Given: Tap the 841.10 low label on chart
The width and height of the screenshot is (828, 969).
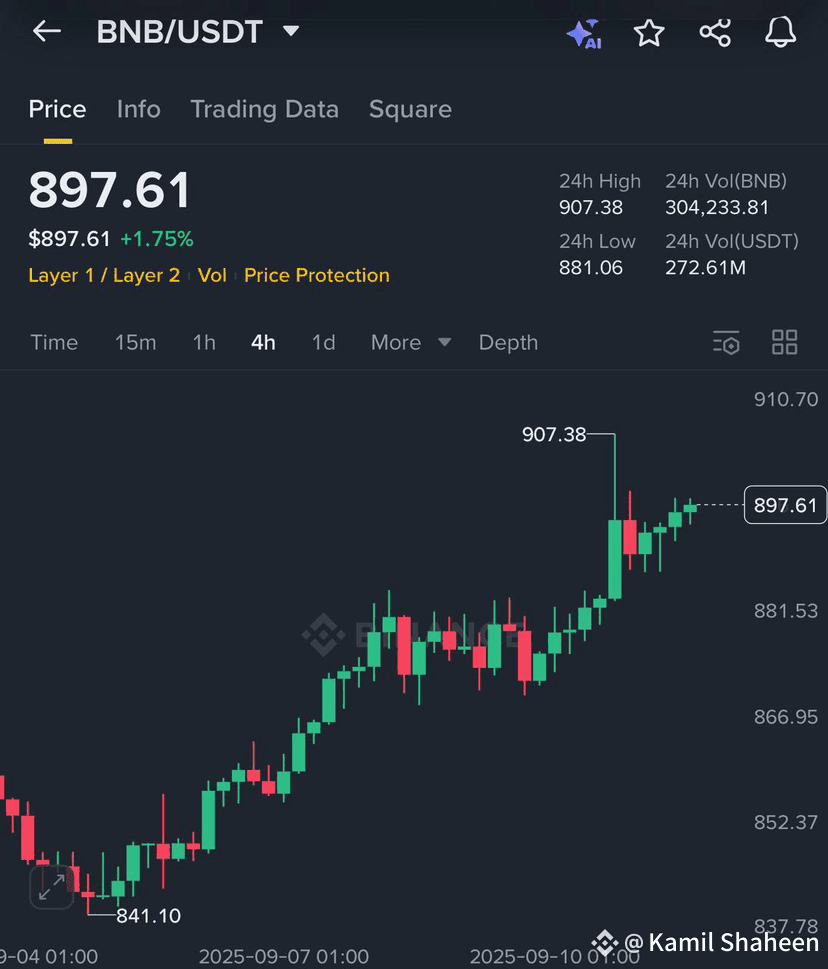Looking at the screenshot, I should (148, 916).
